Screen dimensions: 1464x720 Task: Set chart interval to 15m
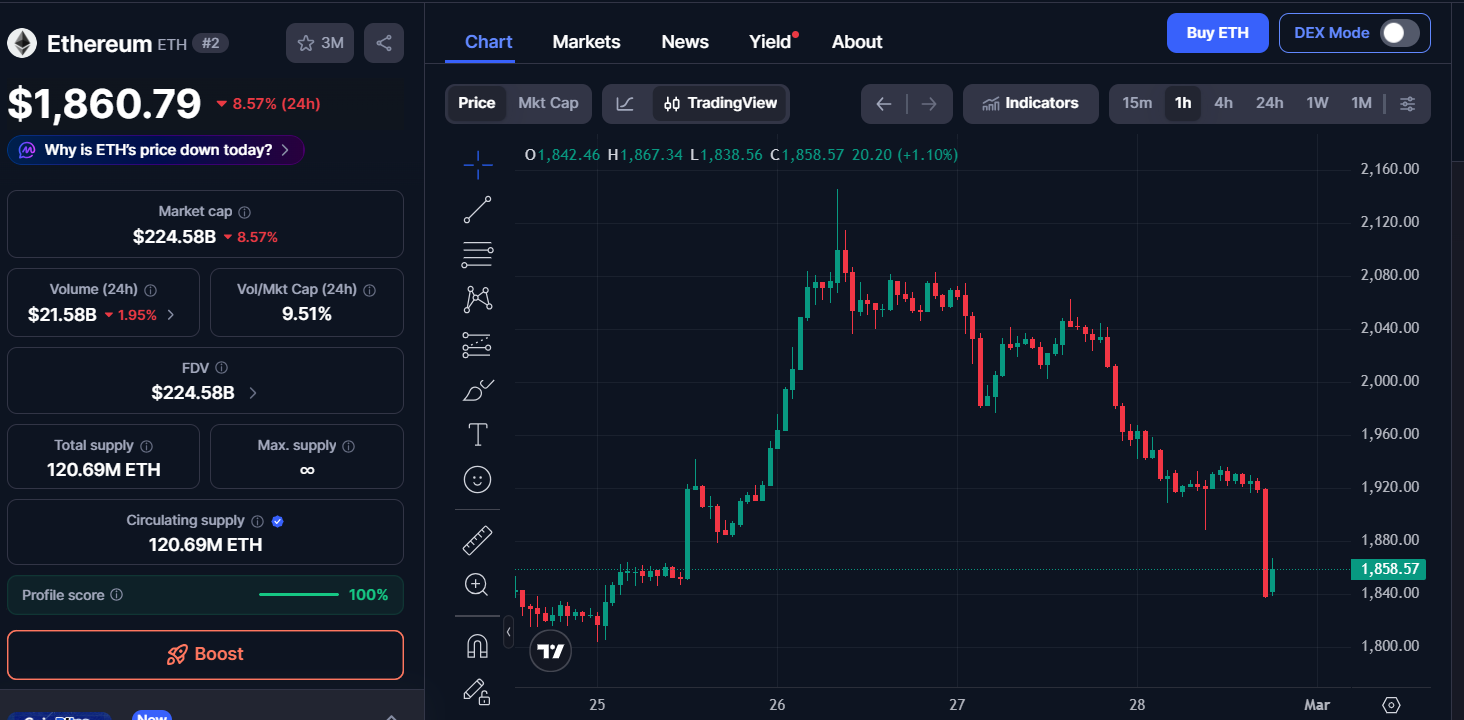coord(1137,103)
